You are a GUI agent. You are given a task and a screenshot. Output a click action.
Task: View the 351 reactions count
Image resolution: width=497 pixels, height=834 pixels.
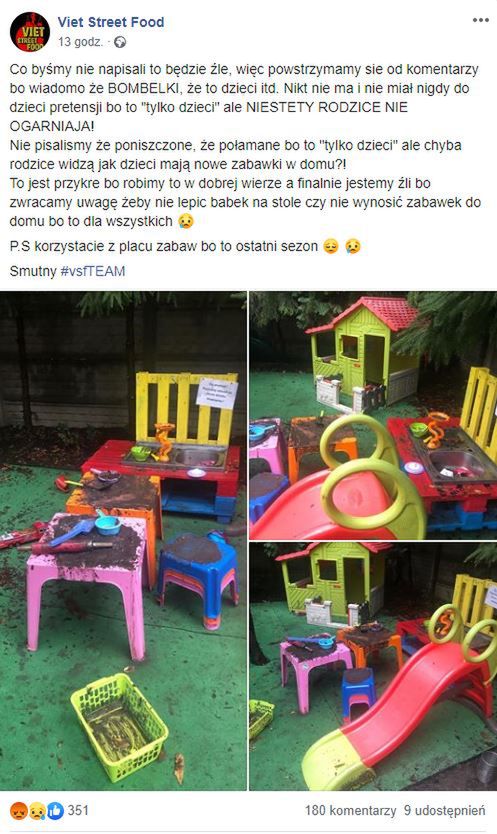click(78, 811)
